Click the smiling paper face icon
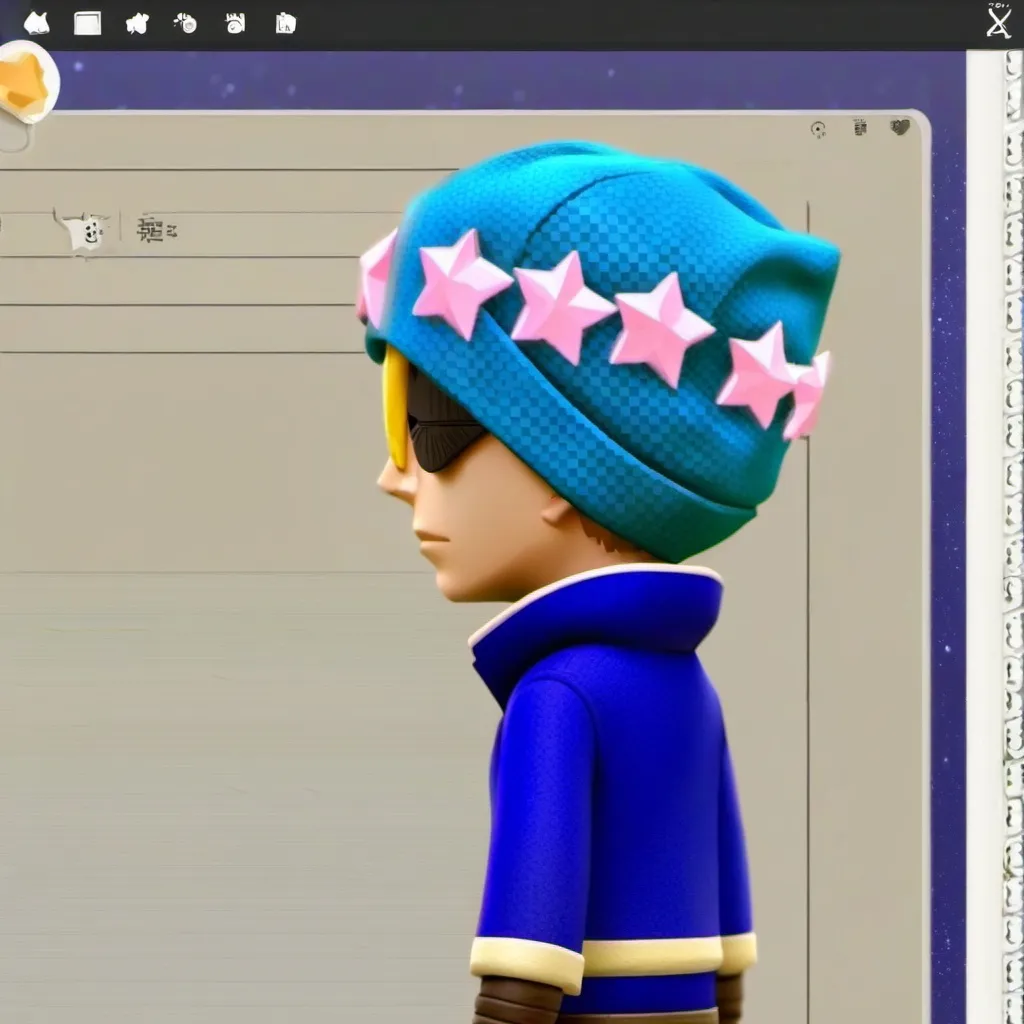 click(x=84, y=231)
